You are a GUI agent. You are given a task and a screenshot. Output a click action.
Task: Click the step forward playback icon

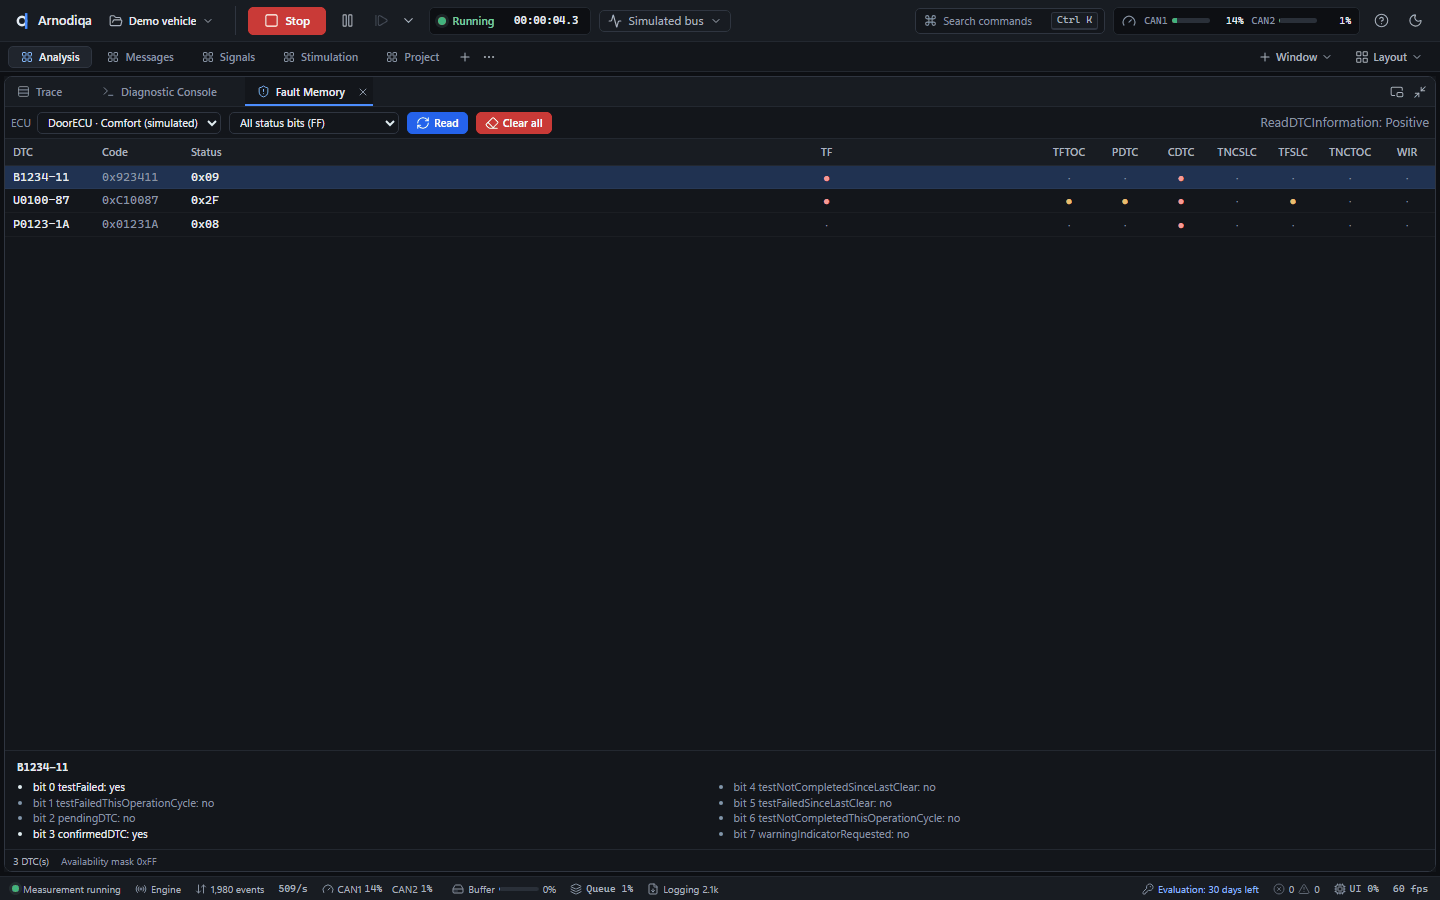[x=381, y=21]
